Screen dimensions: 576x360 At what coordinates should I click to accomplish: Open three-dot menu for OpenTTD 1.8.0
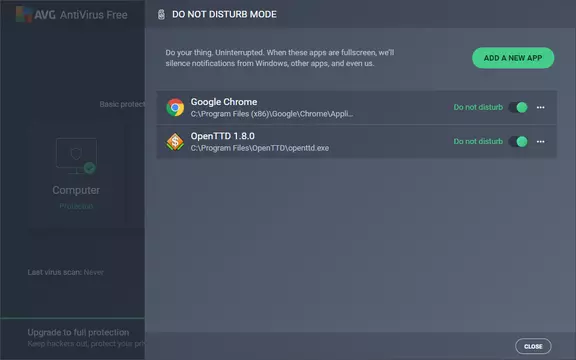click(x=540, y=141)
